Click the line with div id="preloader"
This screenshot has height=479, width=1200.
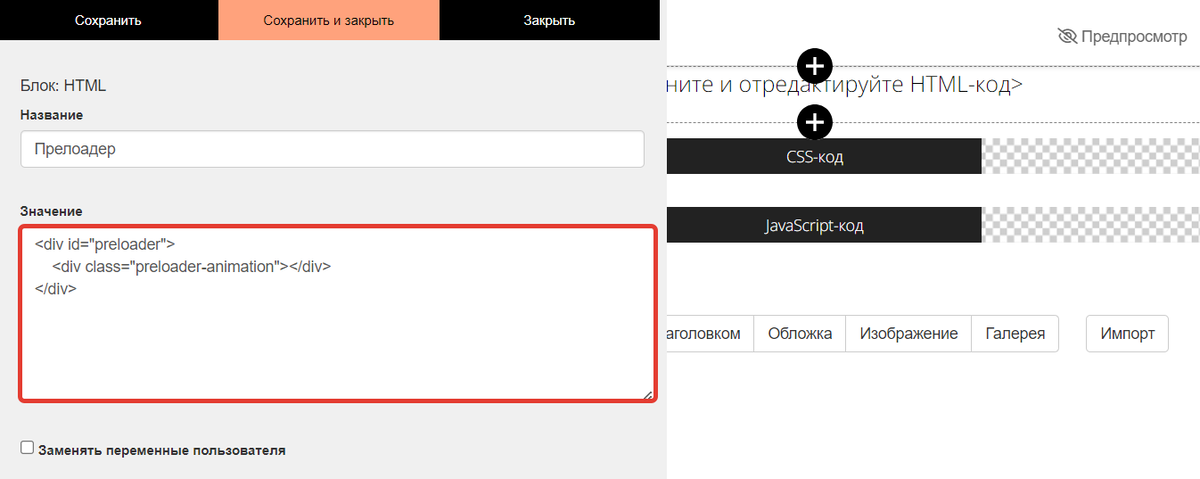click(105, 243)
